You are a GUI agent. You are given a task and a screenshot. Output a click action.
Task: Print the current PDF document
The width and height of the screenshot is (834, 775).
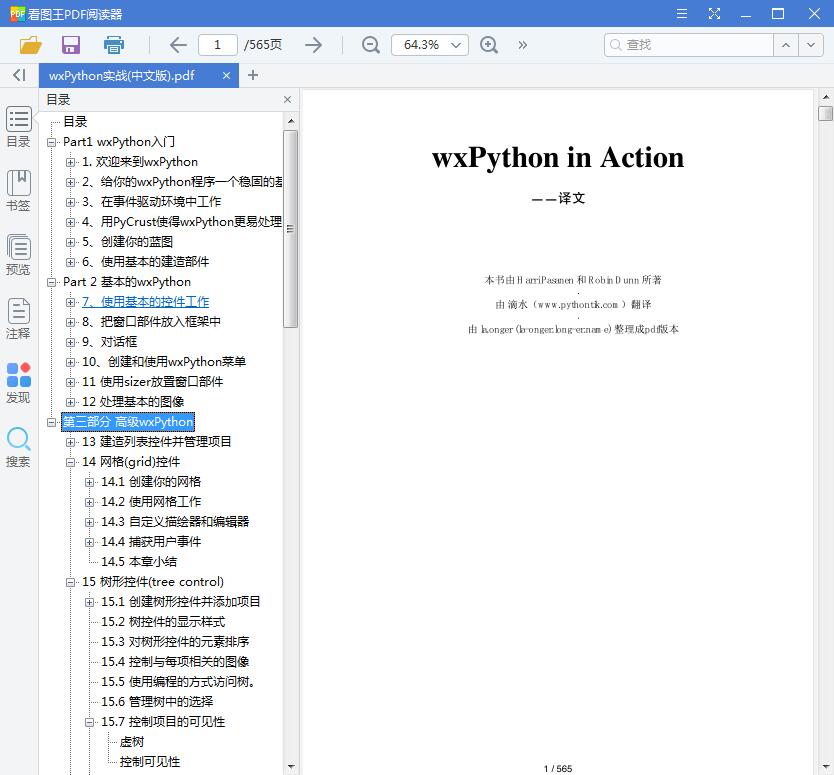point(114,45)
